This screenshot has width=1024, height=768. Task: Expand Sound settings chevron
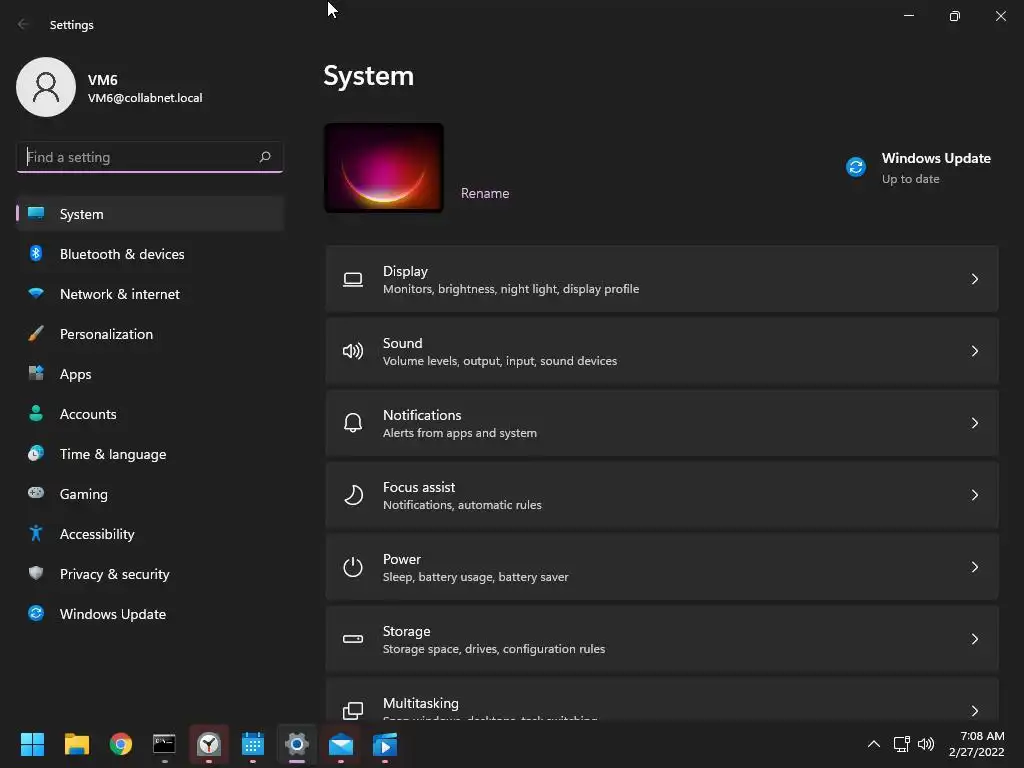pyautogui.click(x=974, y=351)
